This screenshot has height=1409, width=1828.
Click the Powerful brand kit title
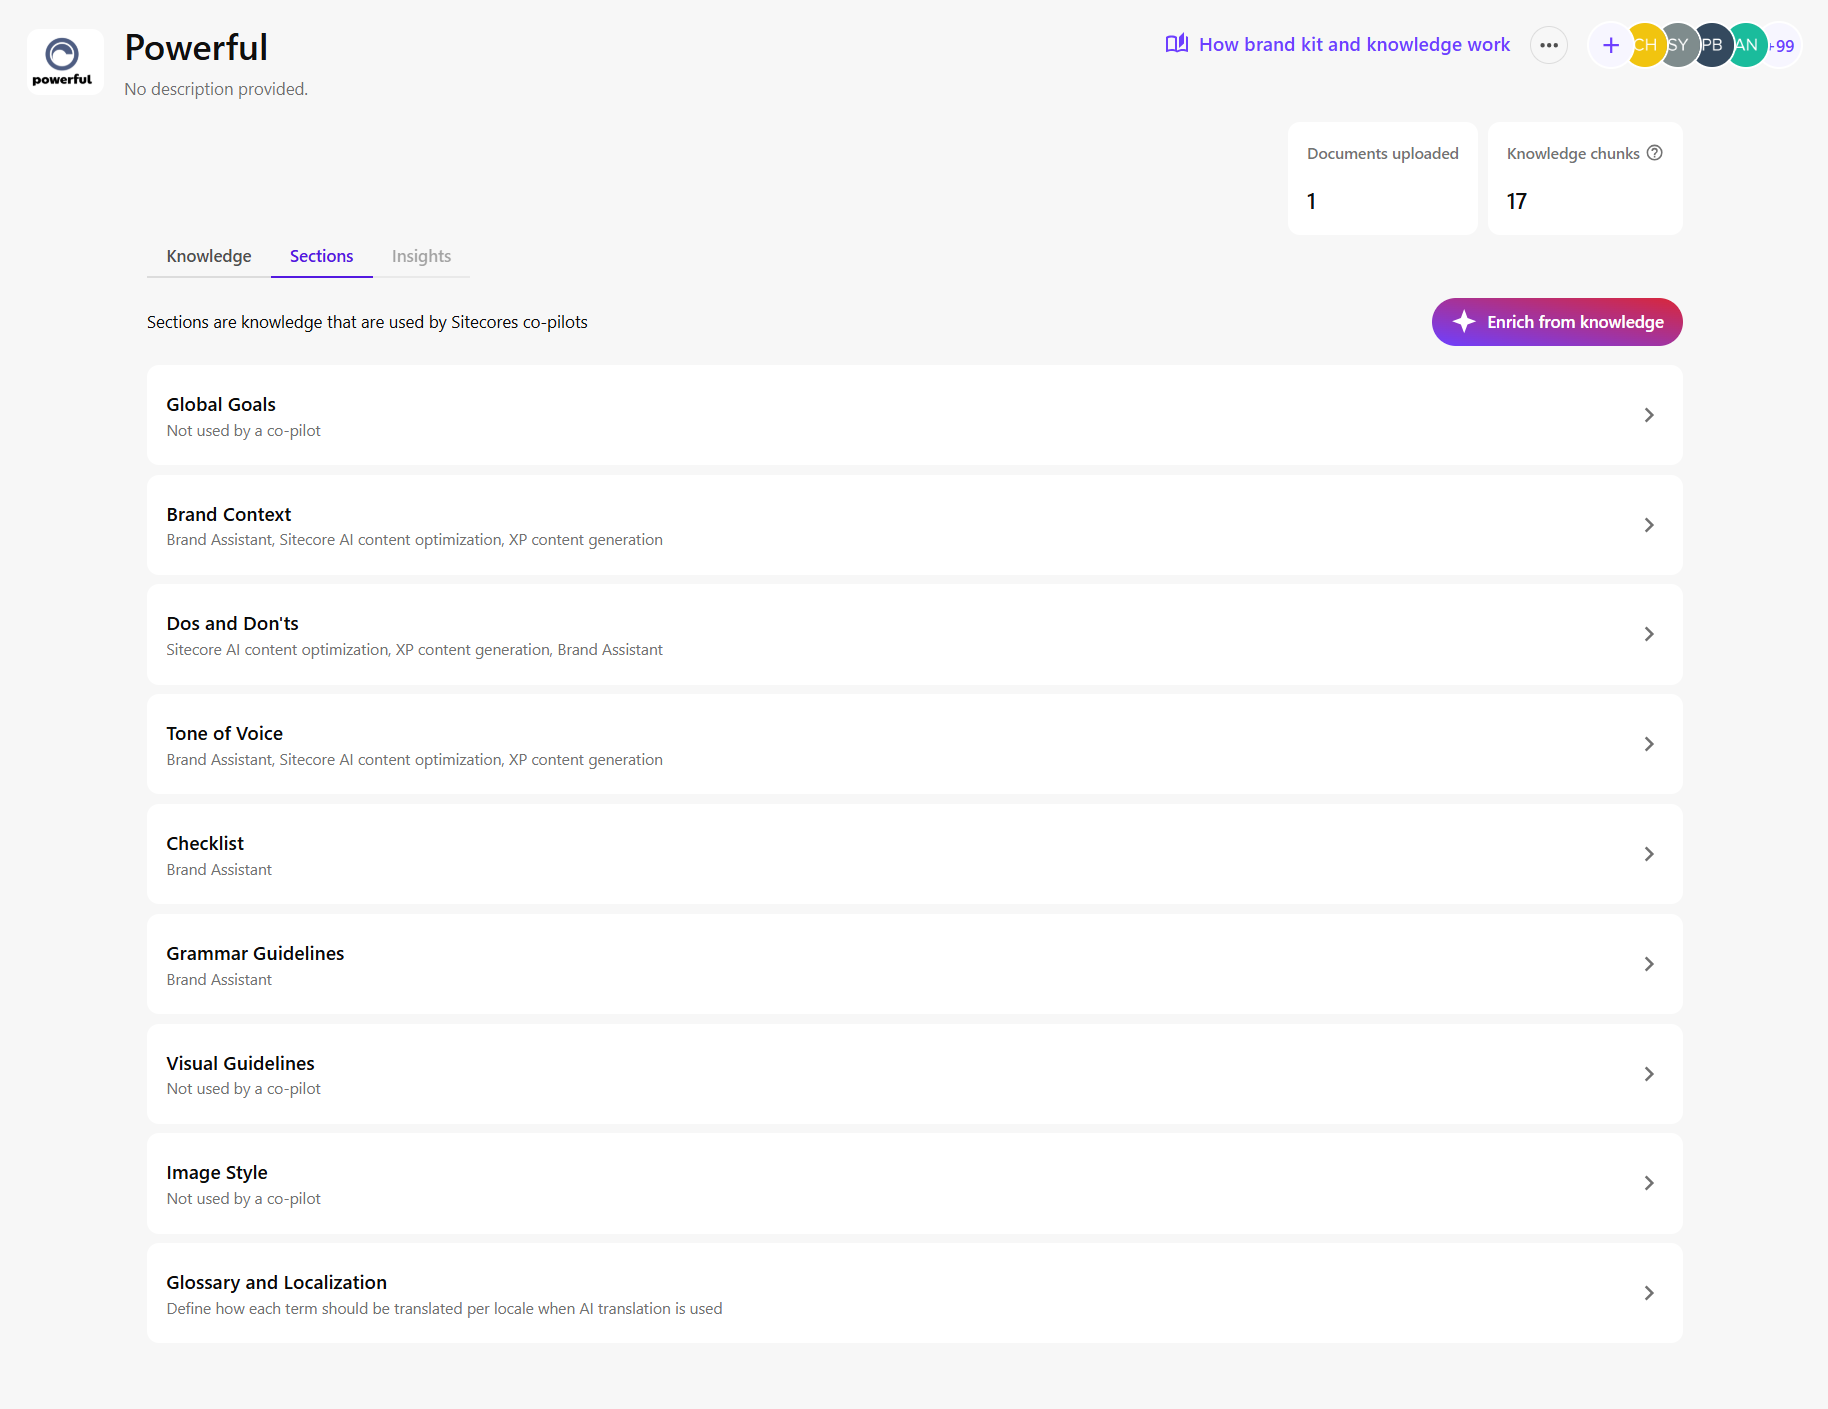click(x=196, y=47)
